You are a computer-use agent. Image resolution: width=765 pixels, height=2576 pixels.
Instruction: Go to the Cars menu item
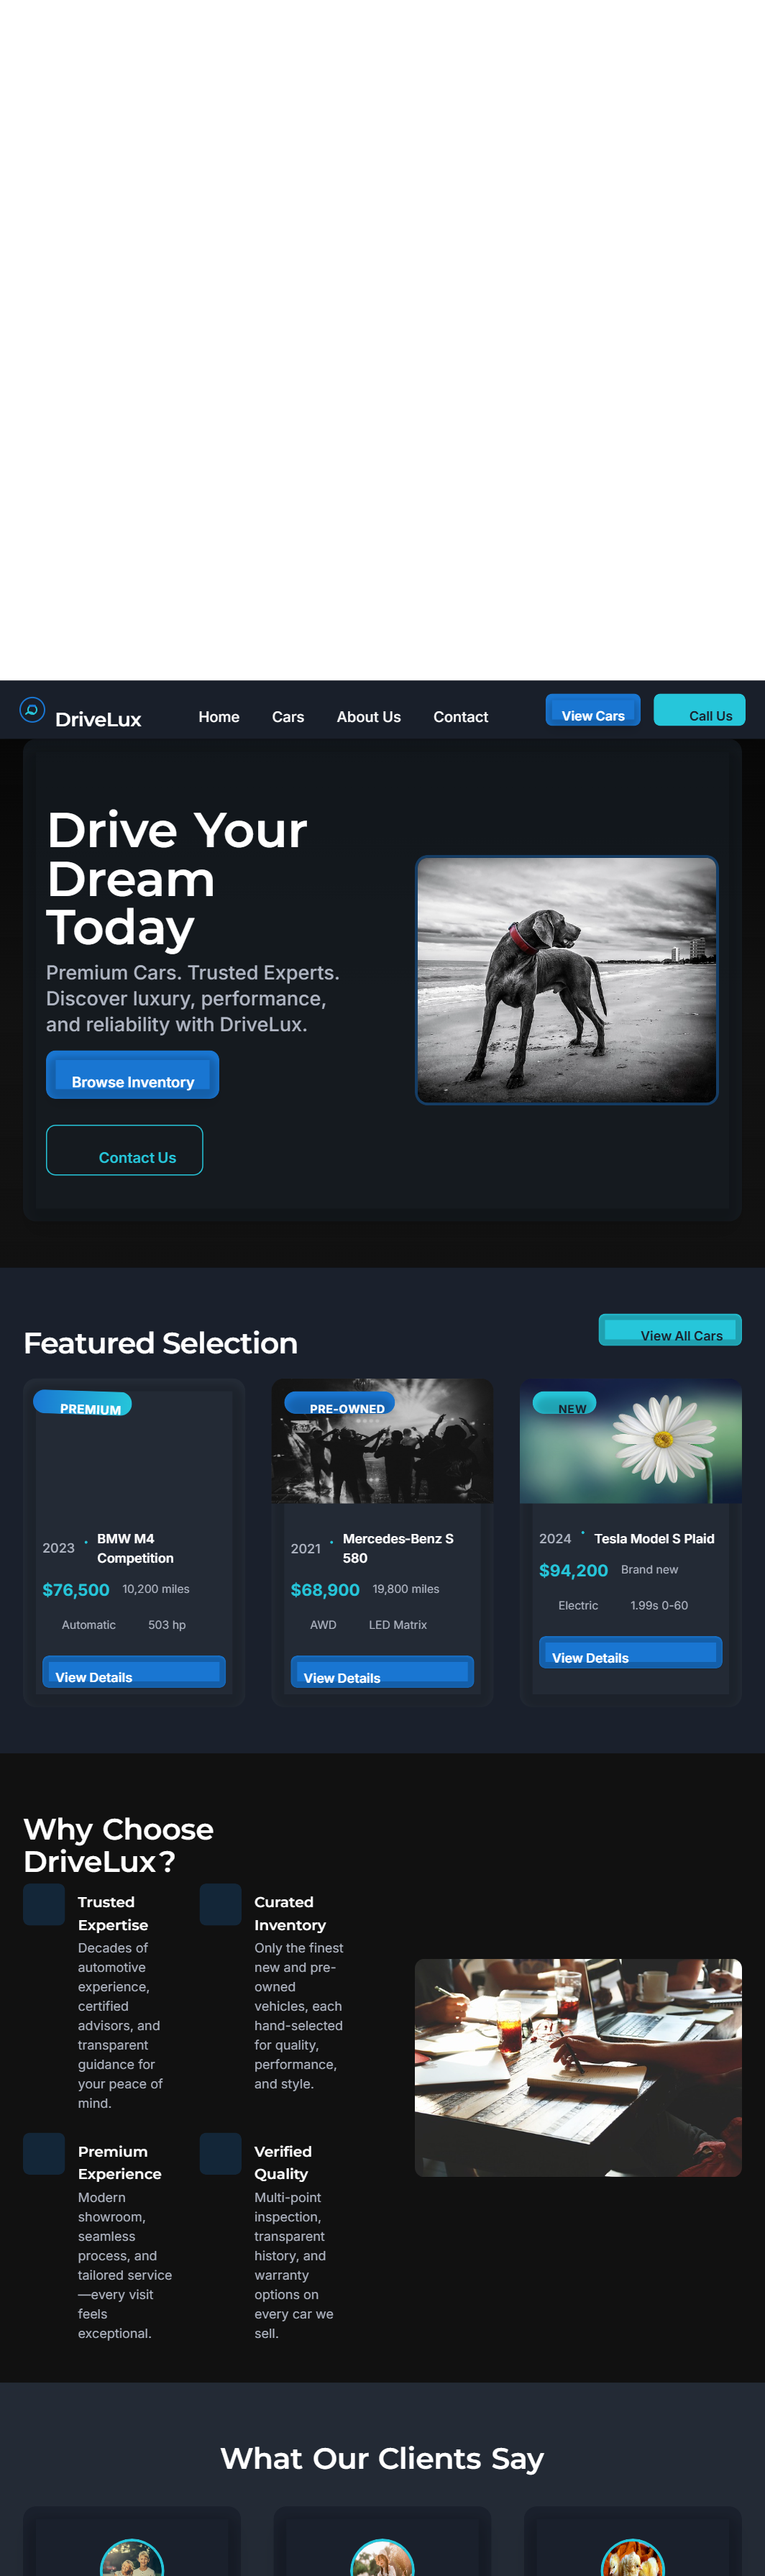288,717
